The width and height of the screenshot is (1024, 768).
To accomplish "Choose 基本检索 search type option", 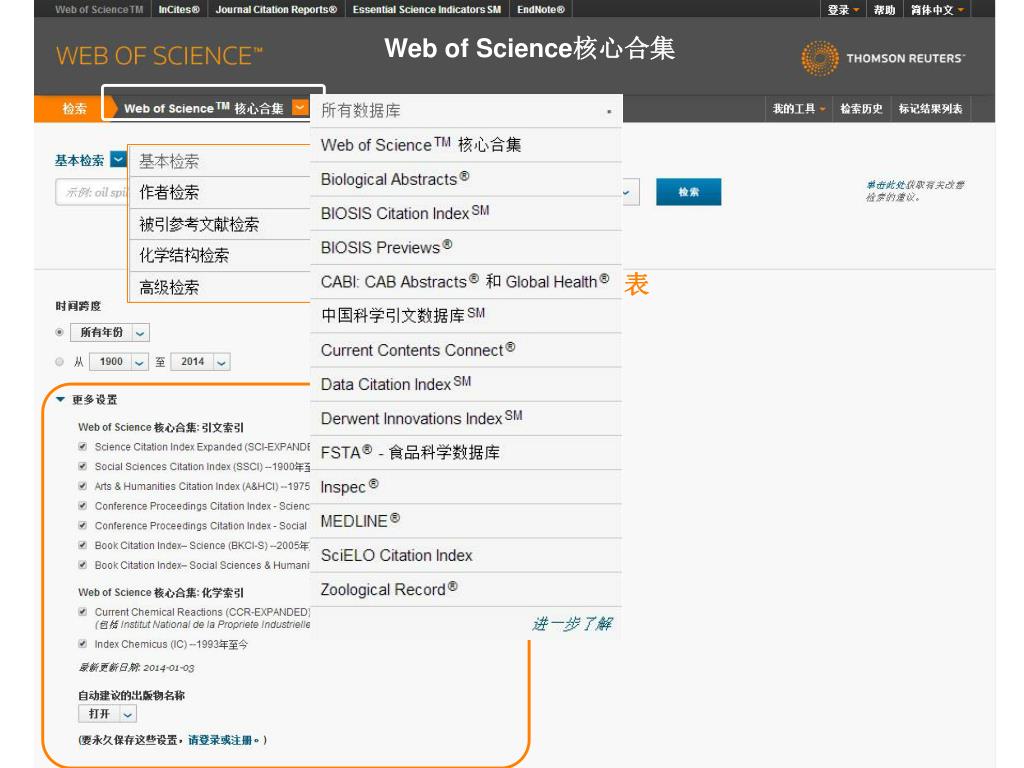I will [220, 161].
